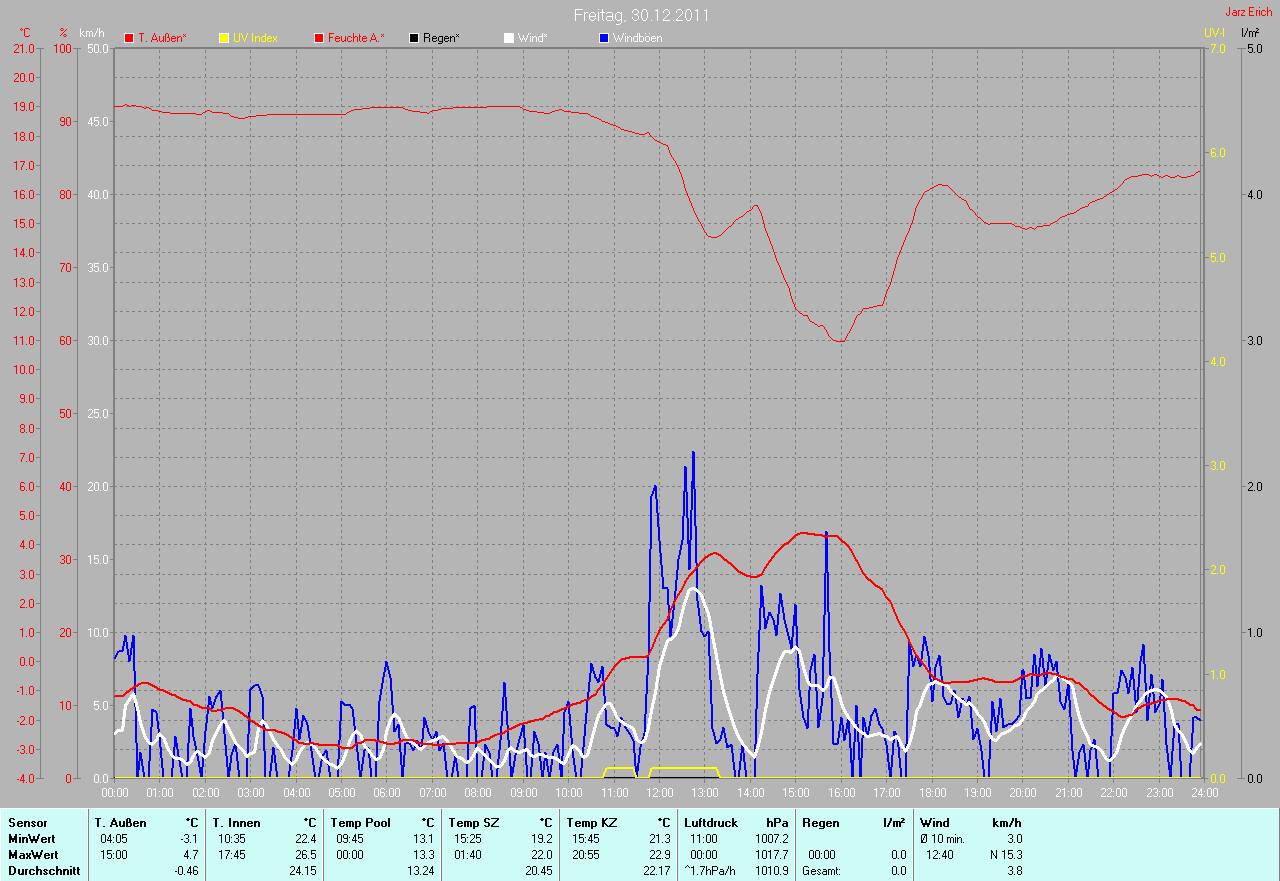Click the 'Luftdruck' column header
Screen dimensions: 1280x881
coord(709,823)
